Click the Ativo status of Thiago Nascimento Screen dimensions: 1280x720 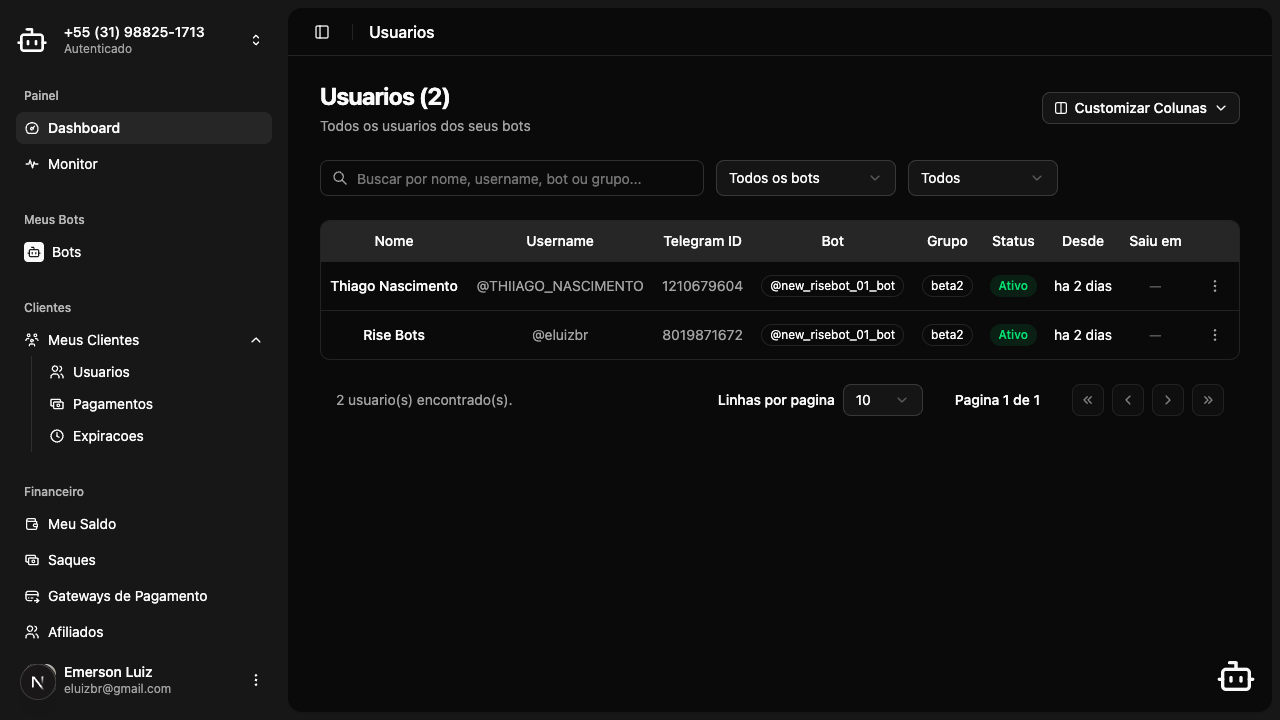pos(1013,286)
